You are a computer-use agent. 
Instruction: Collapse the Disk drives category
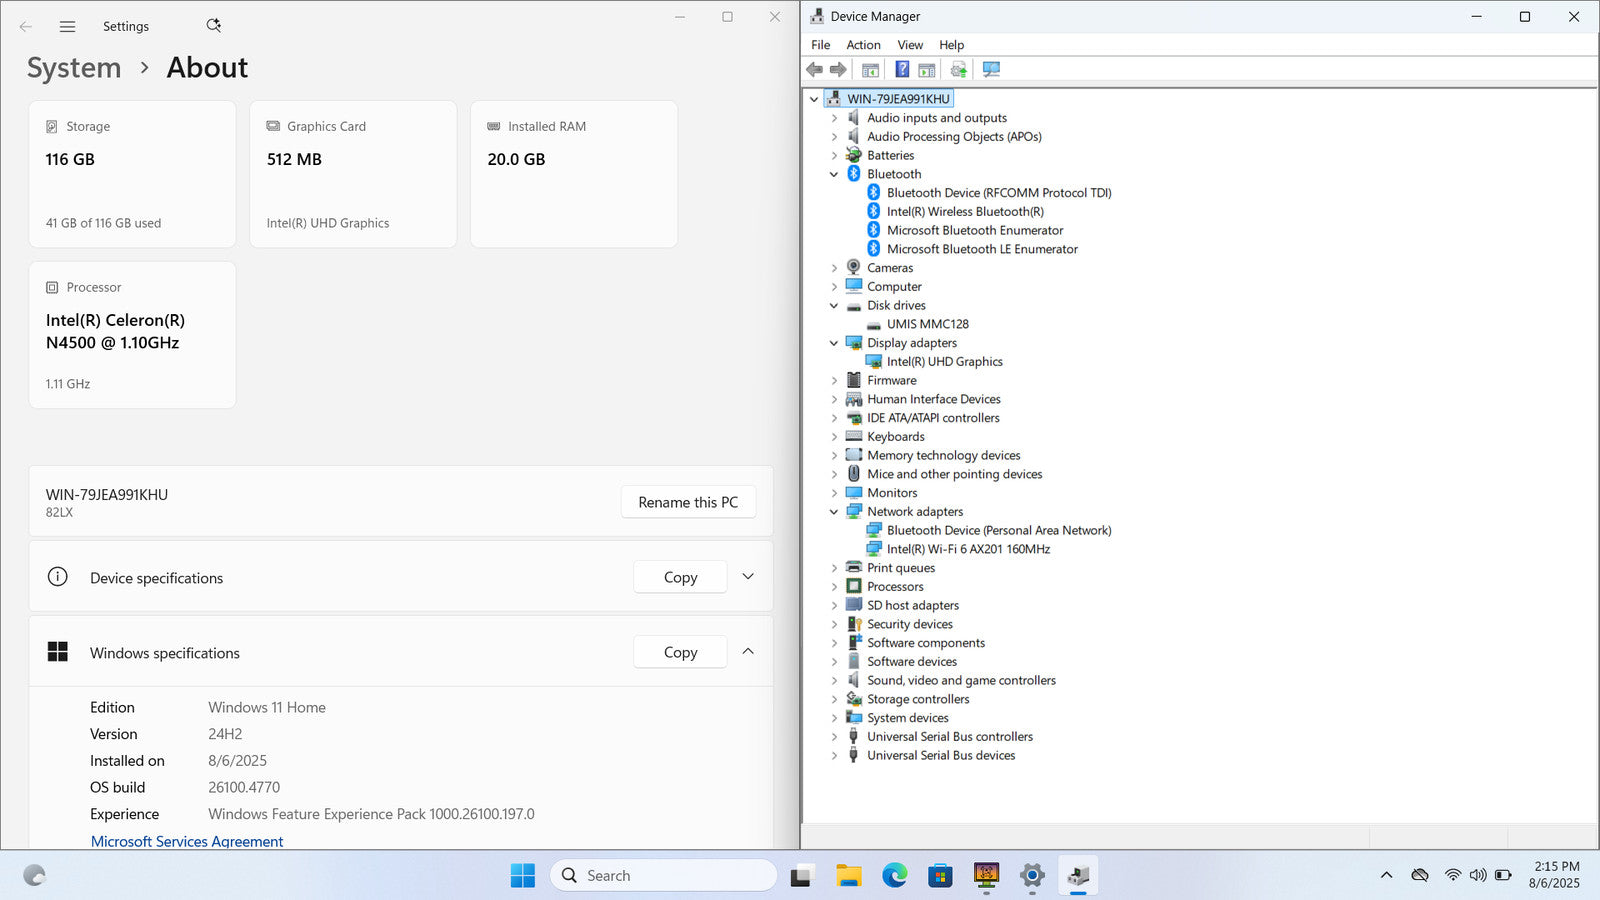(834, 306)
